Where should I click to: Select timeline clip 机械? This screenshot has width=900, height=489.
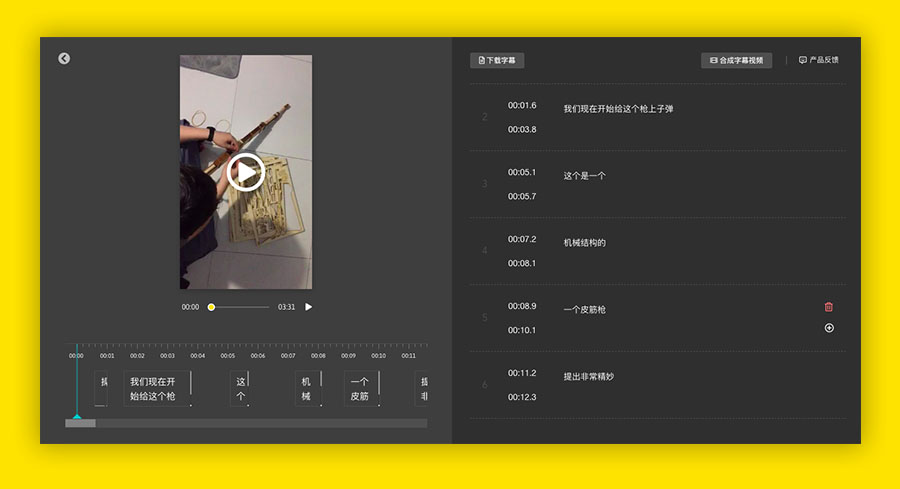click(309, 389)
